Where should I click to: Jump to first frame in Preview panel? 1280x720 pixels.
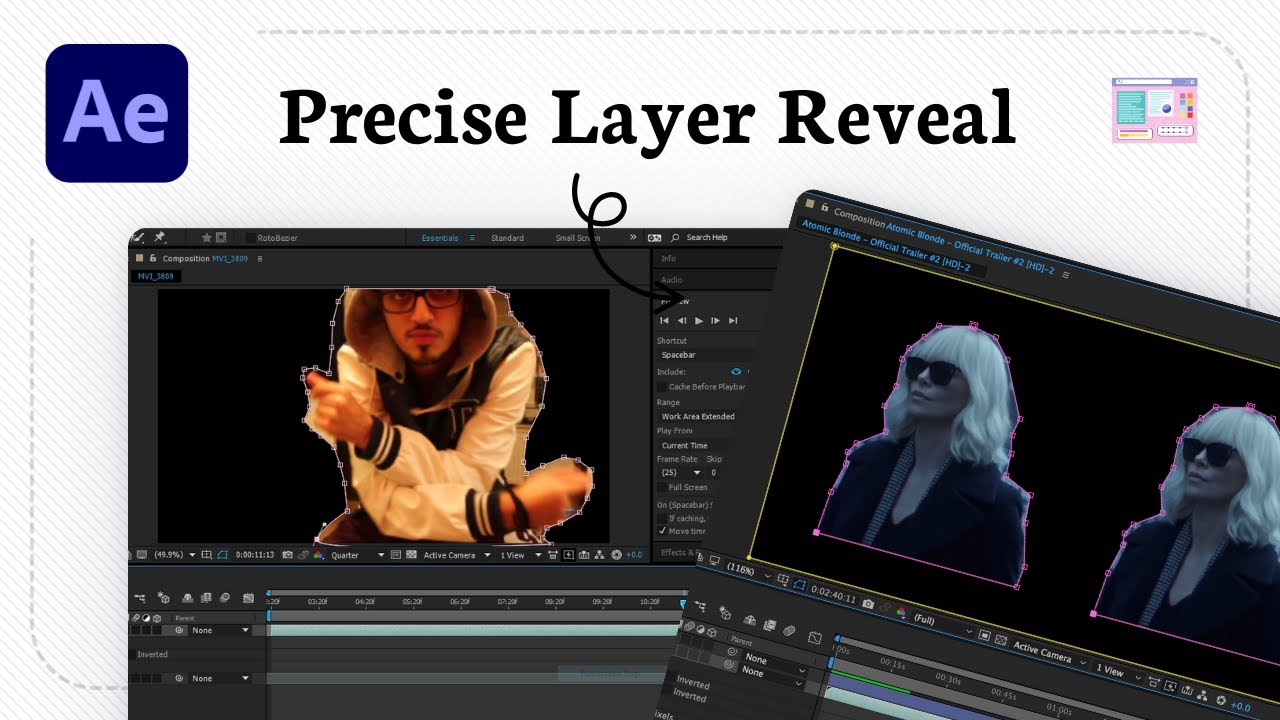click(664, 321)
